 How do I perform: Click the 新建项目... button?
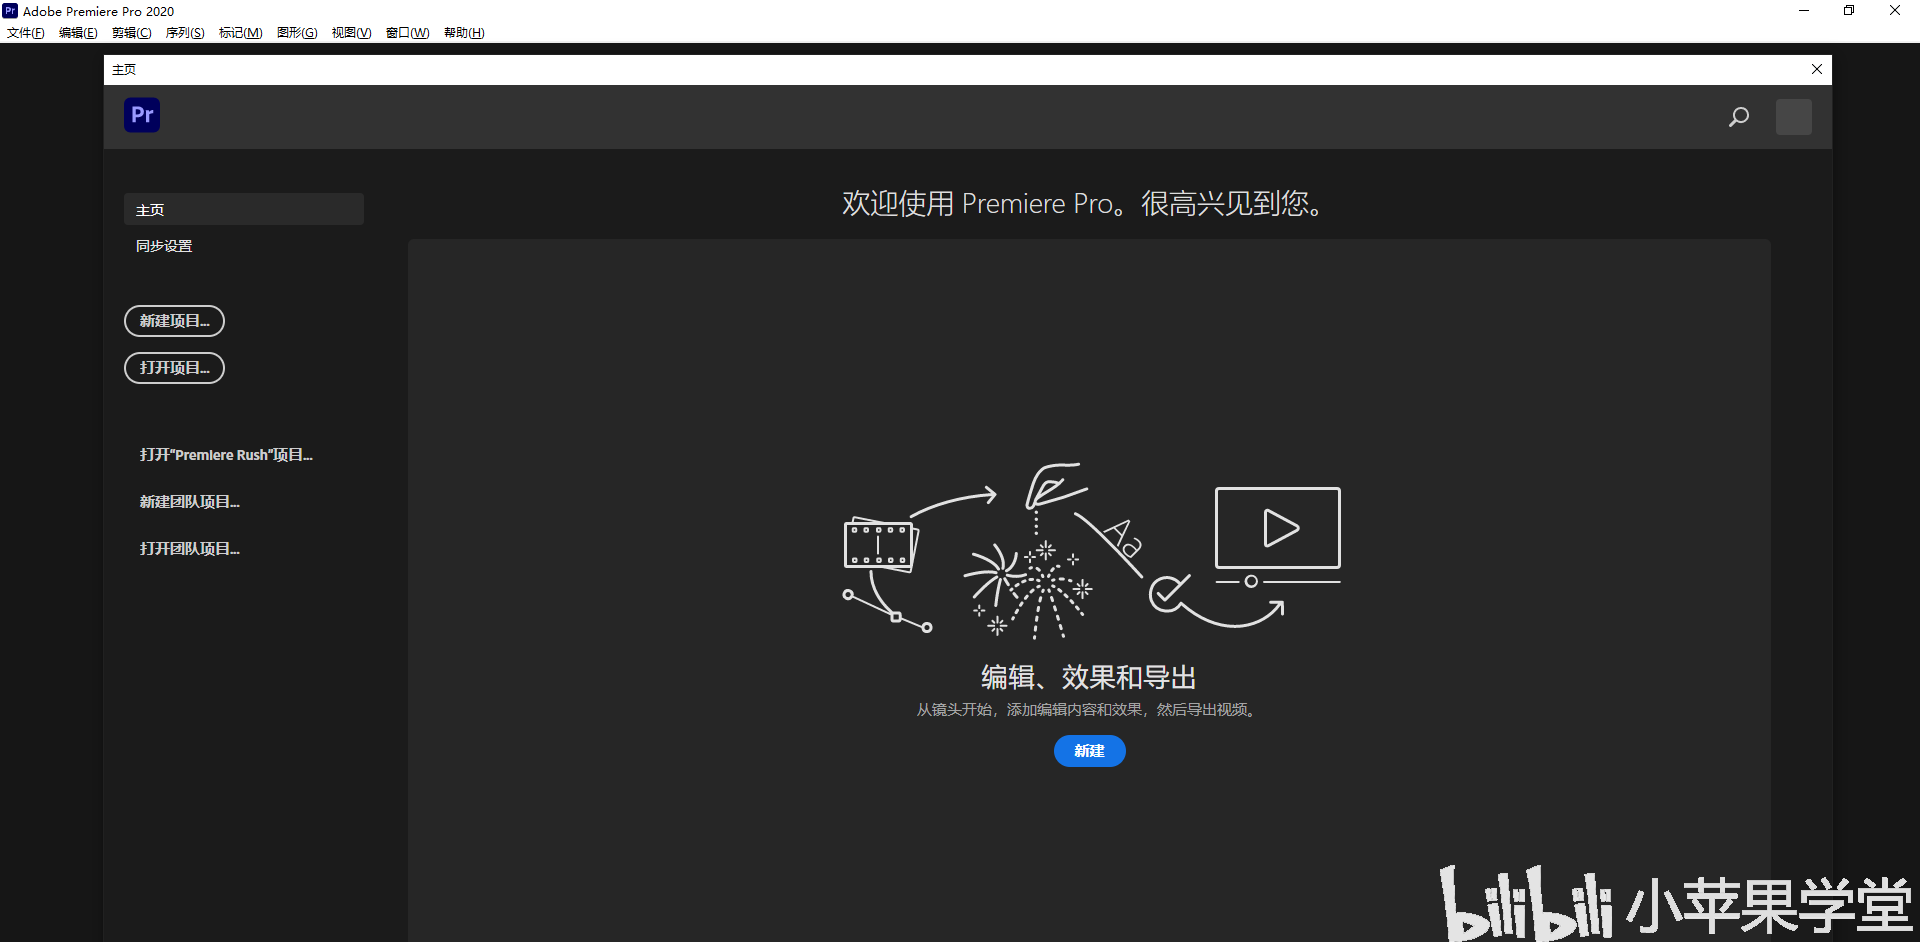(174, 321)
